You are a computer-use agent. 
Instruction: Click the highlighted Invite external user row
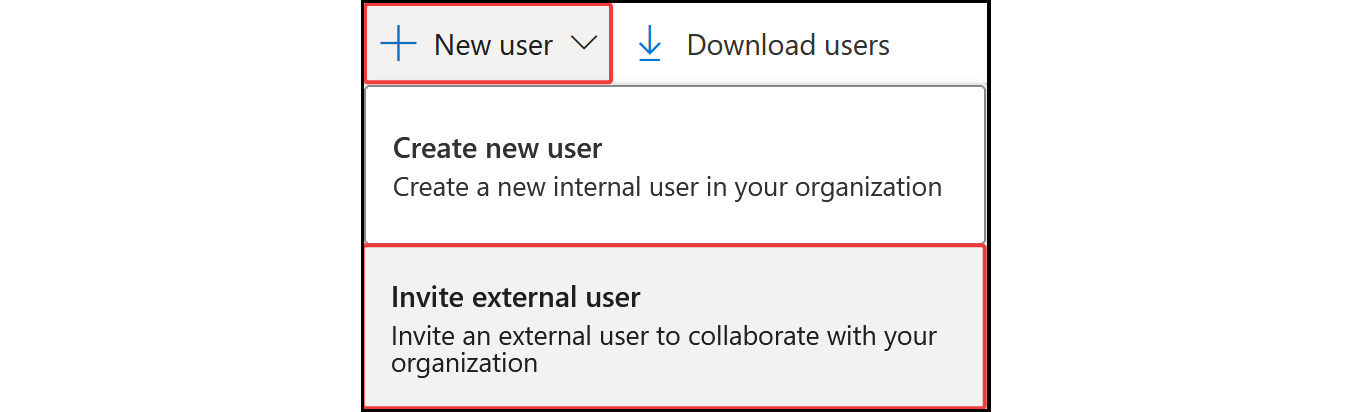(x=675, y=326)
